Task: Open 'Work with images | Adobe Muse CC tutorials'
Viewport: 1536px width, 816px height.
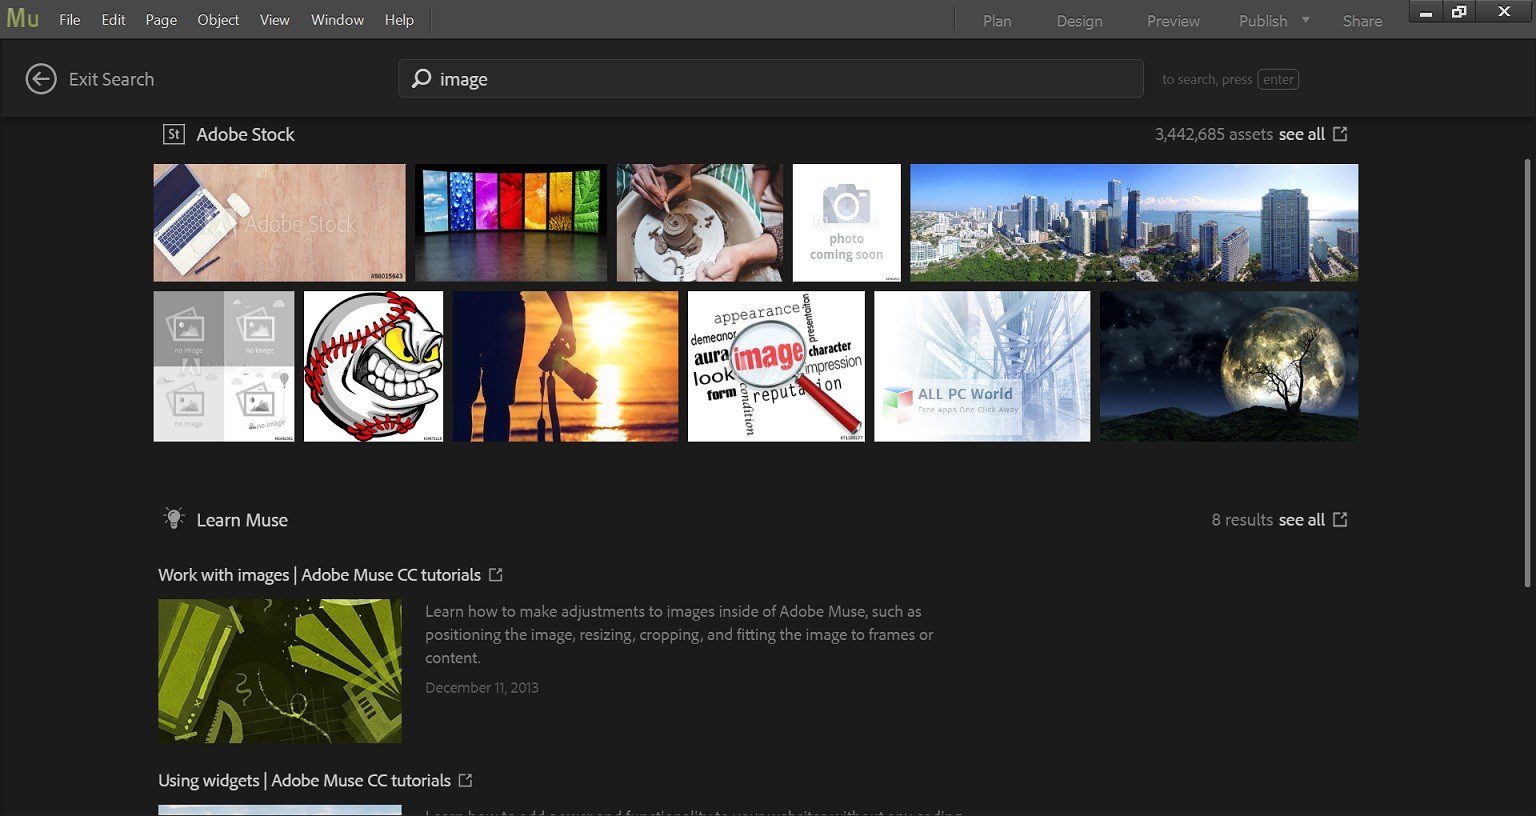Action: click(318, 574)
